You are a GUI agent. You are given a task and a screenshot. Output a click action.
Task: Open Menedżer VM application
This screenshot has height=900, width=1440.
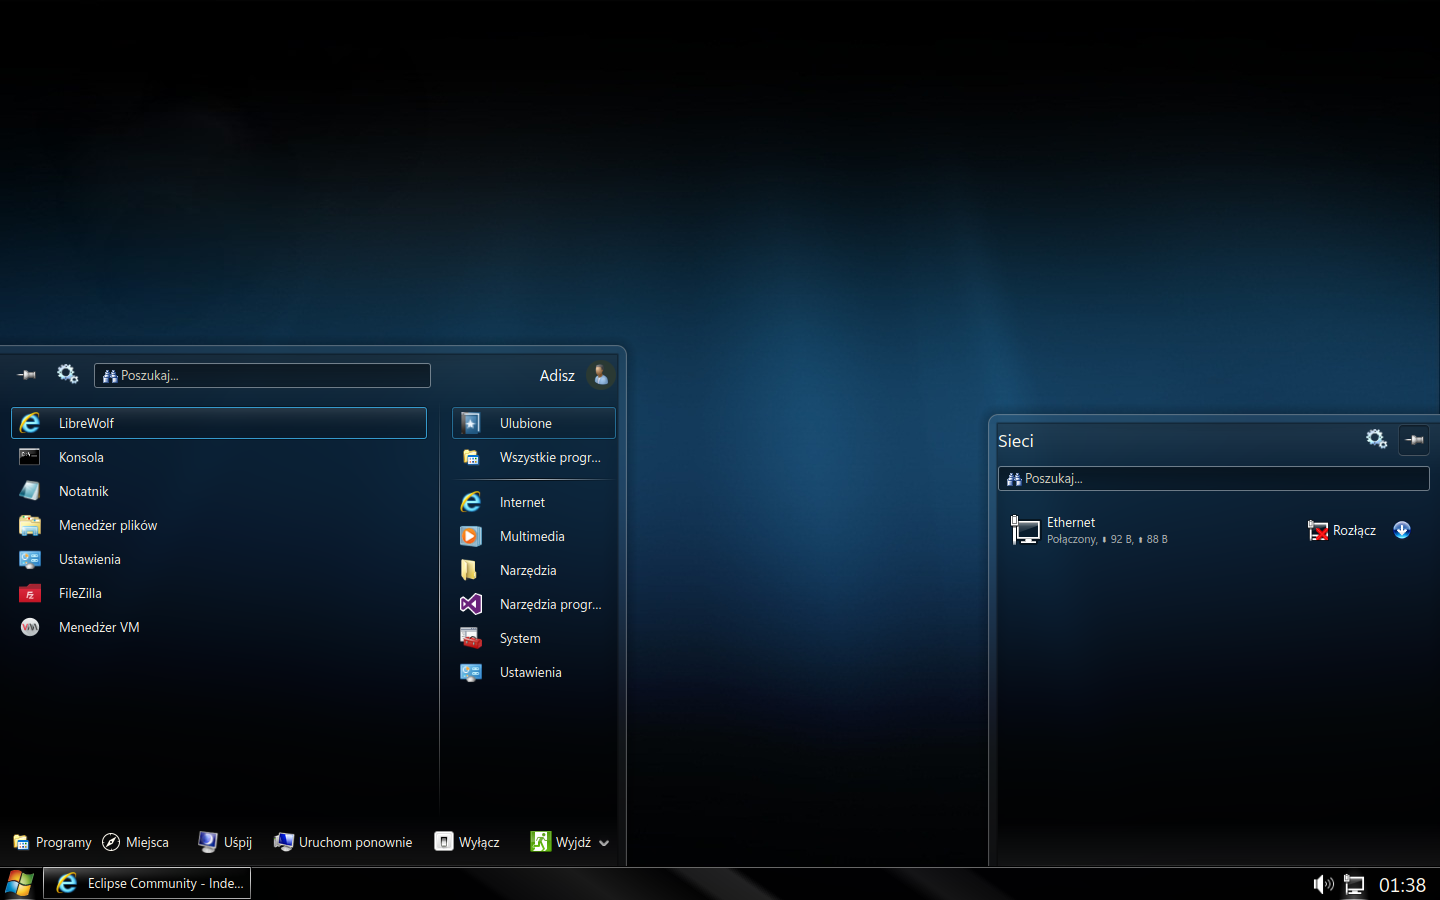[x=98, y=627]
